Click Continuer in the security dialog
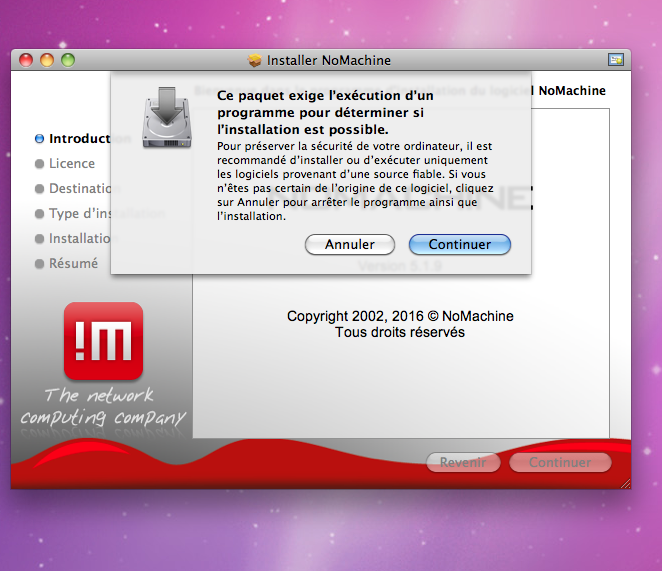The width and height of the screenshot is (662, 571). (459, 245)
